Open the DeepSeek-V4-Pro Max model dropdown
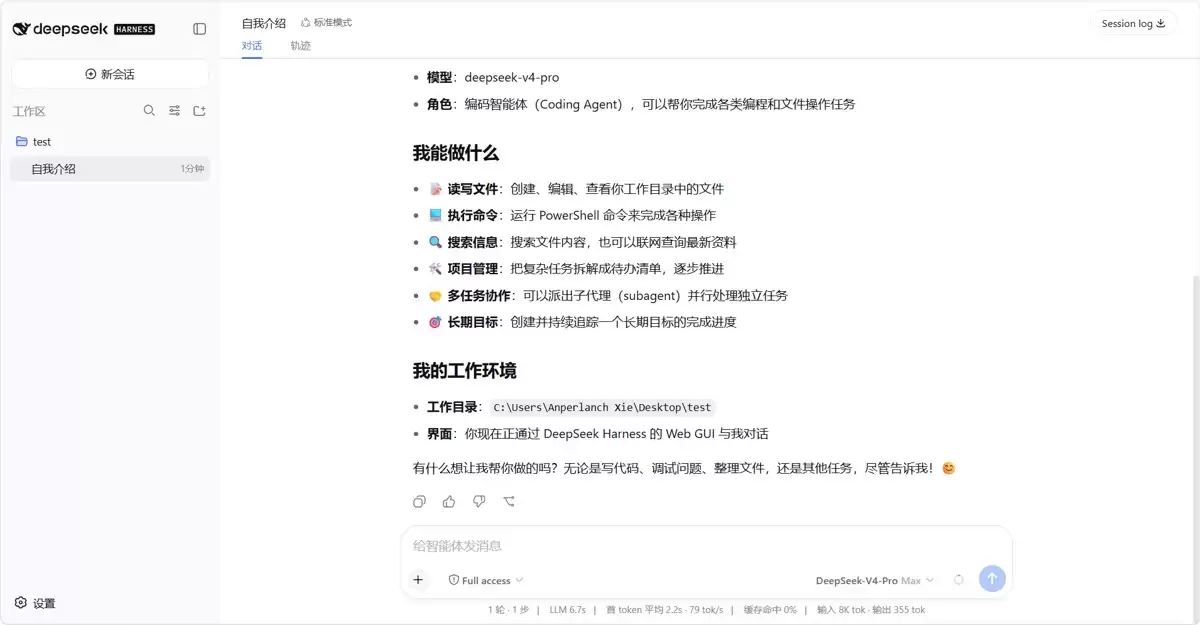The width and height of the screenshot is (1200, 625). point(875,580)
